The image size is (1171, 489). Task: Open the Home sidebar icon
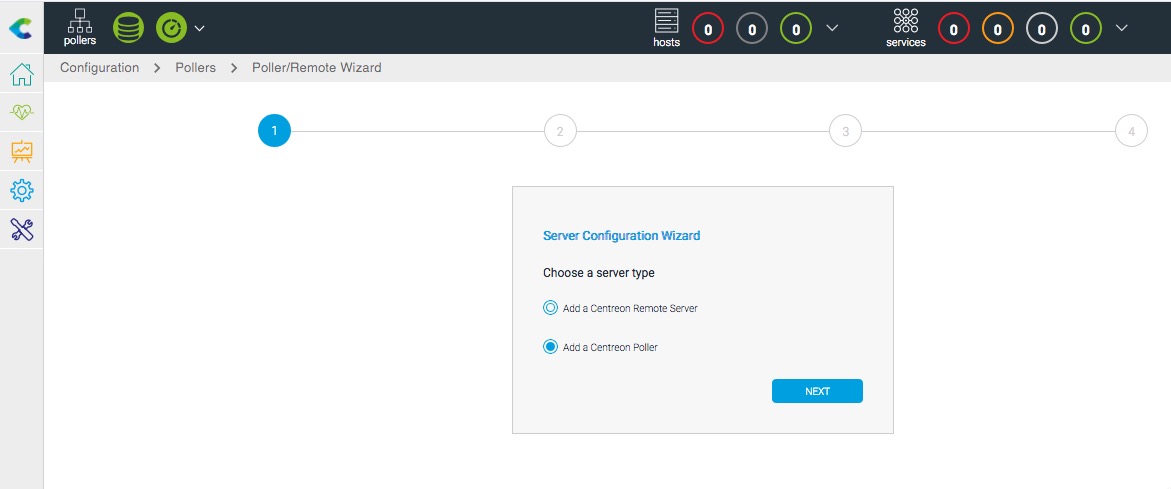[x=22, y=75]
